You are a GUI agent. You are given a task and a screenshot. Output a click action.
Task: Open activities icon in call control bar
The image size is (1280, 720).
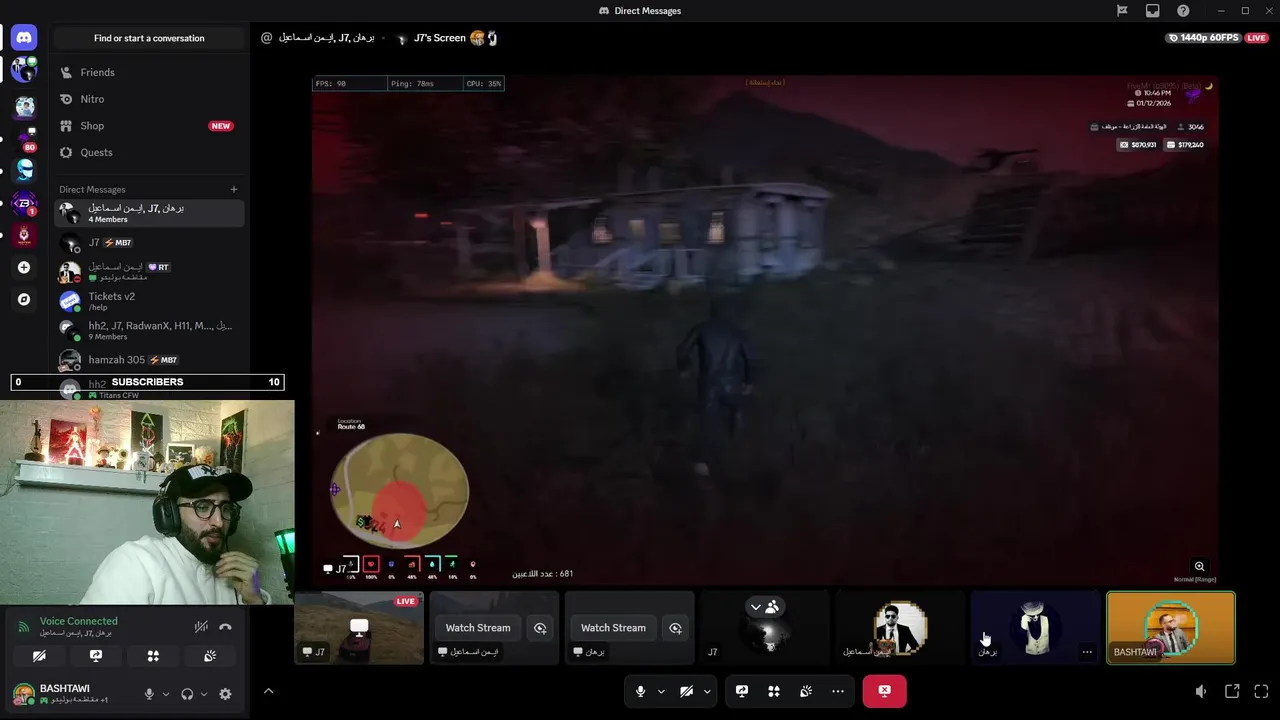(x=774, y=691)
